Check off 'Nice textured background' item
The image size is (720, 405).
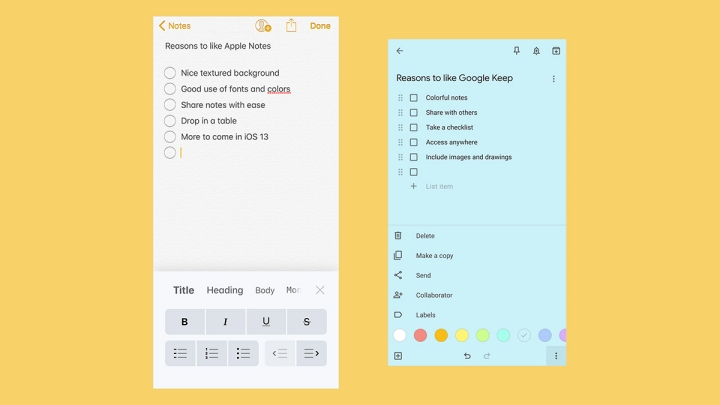(170, 73)
